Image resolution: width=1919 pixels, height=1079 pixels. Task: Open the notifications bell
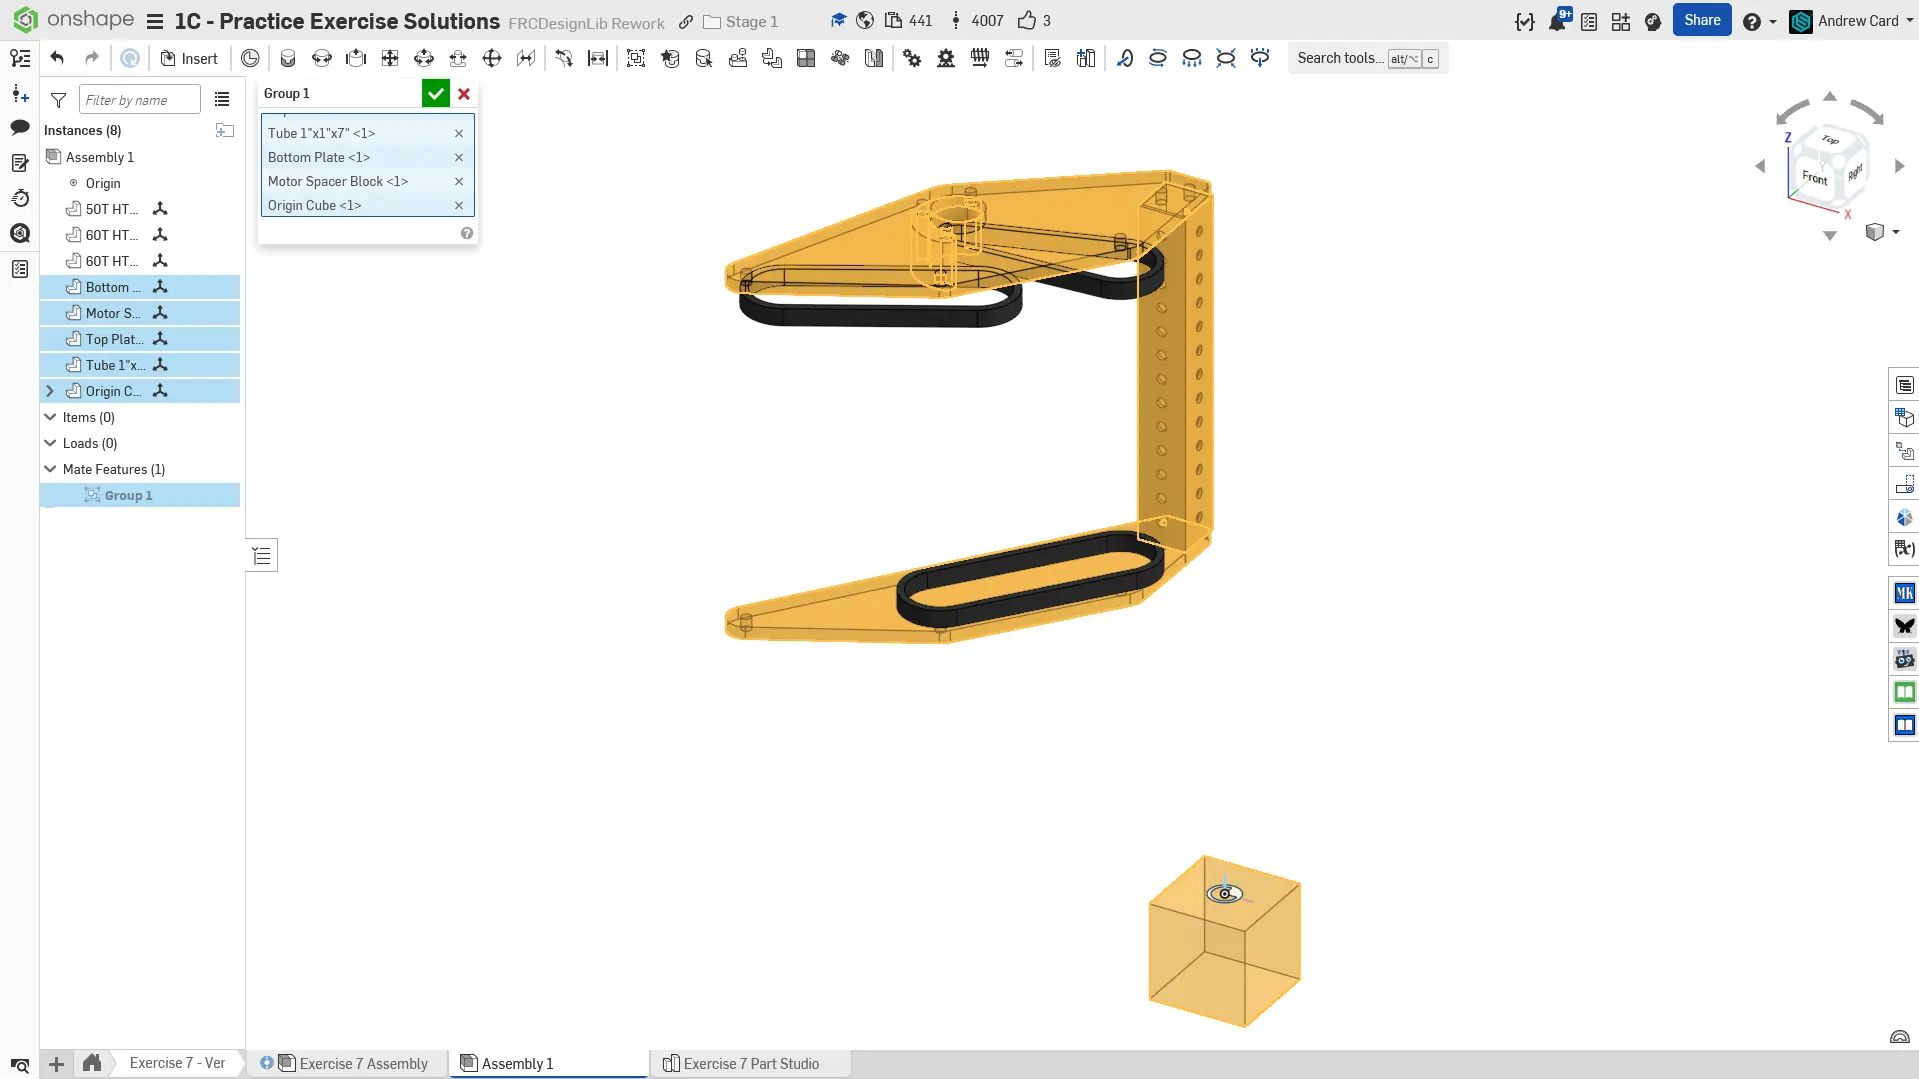point(1557,21)
